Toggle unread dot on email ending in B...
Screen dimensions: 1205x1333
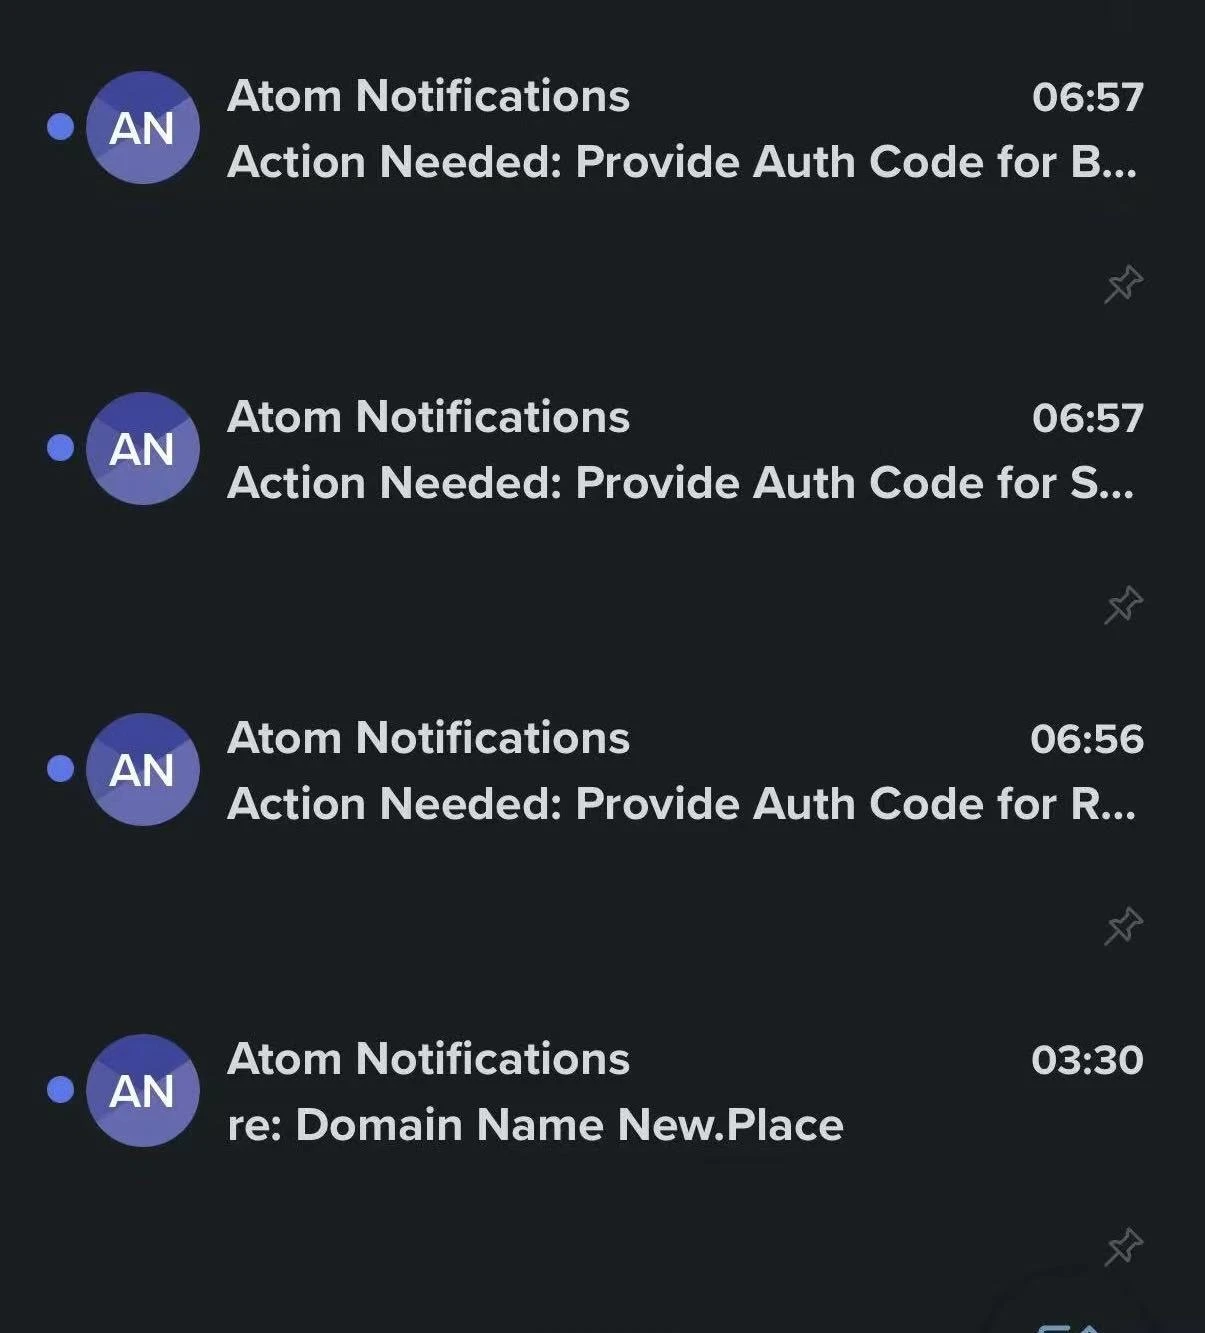click(x=61, y=127)
